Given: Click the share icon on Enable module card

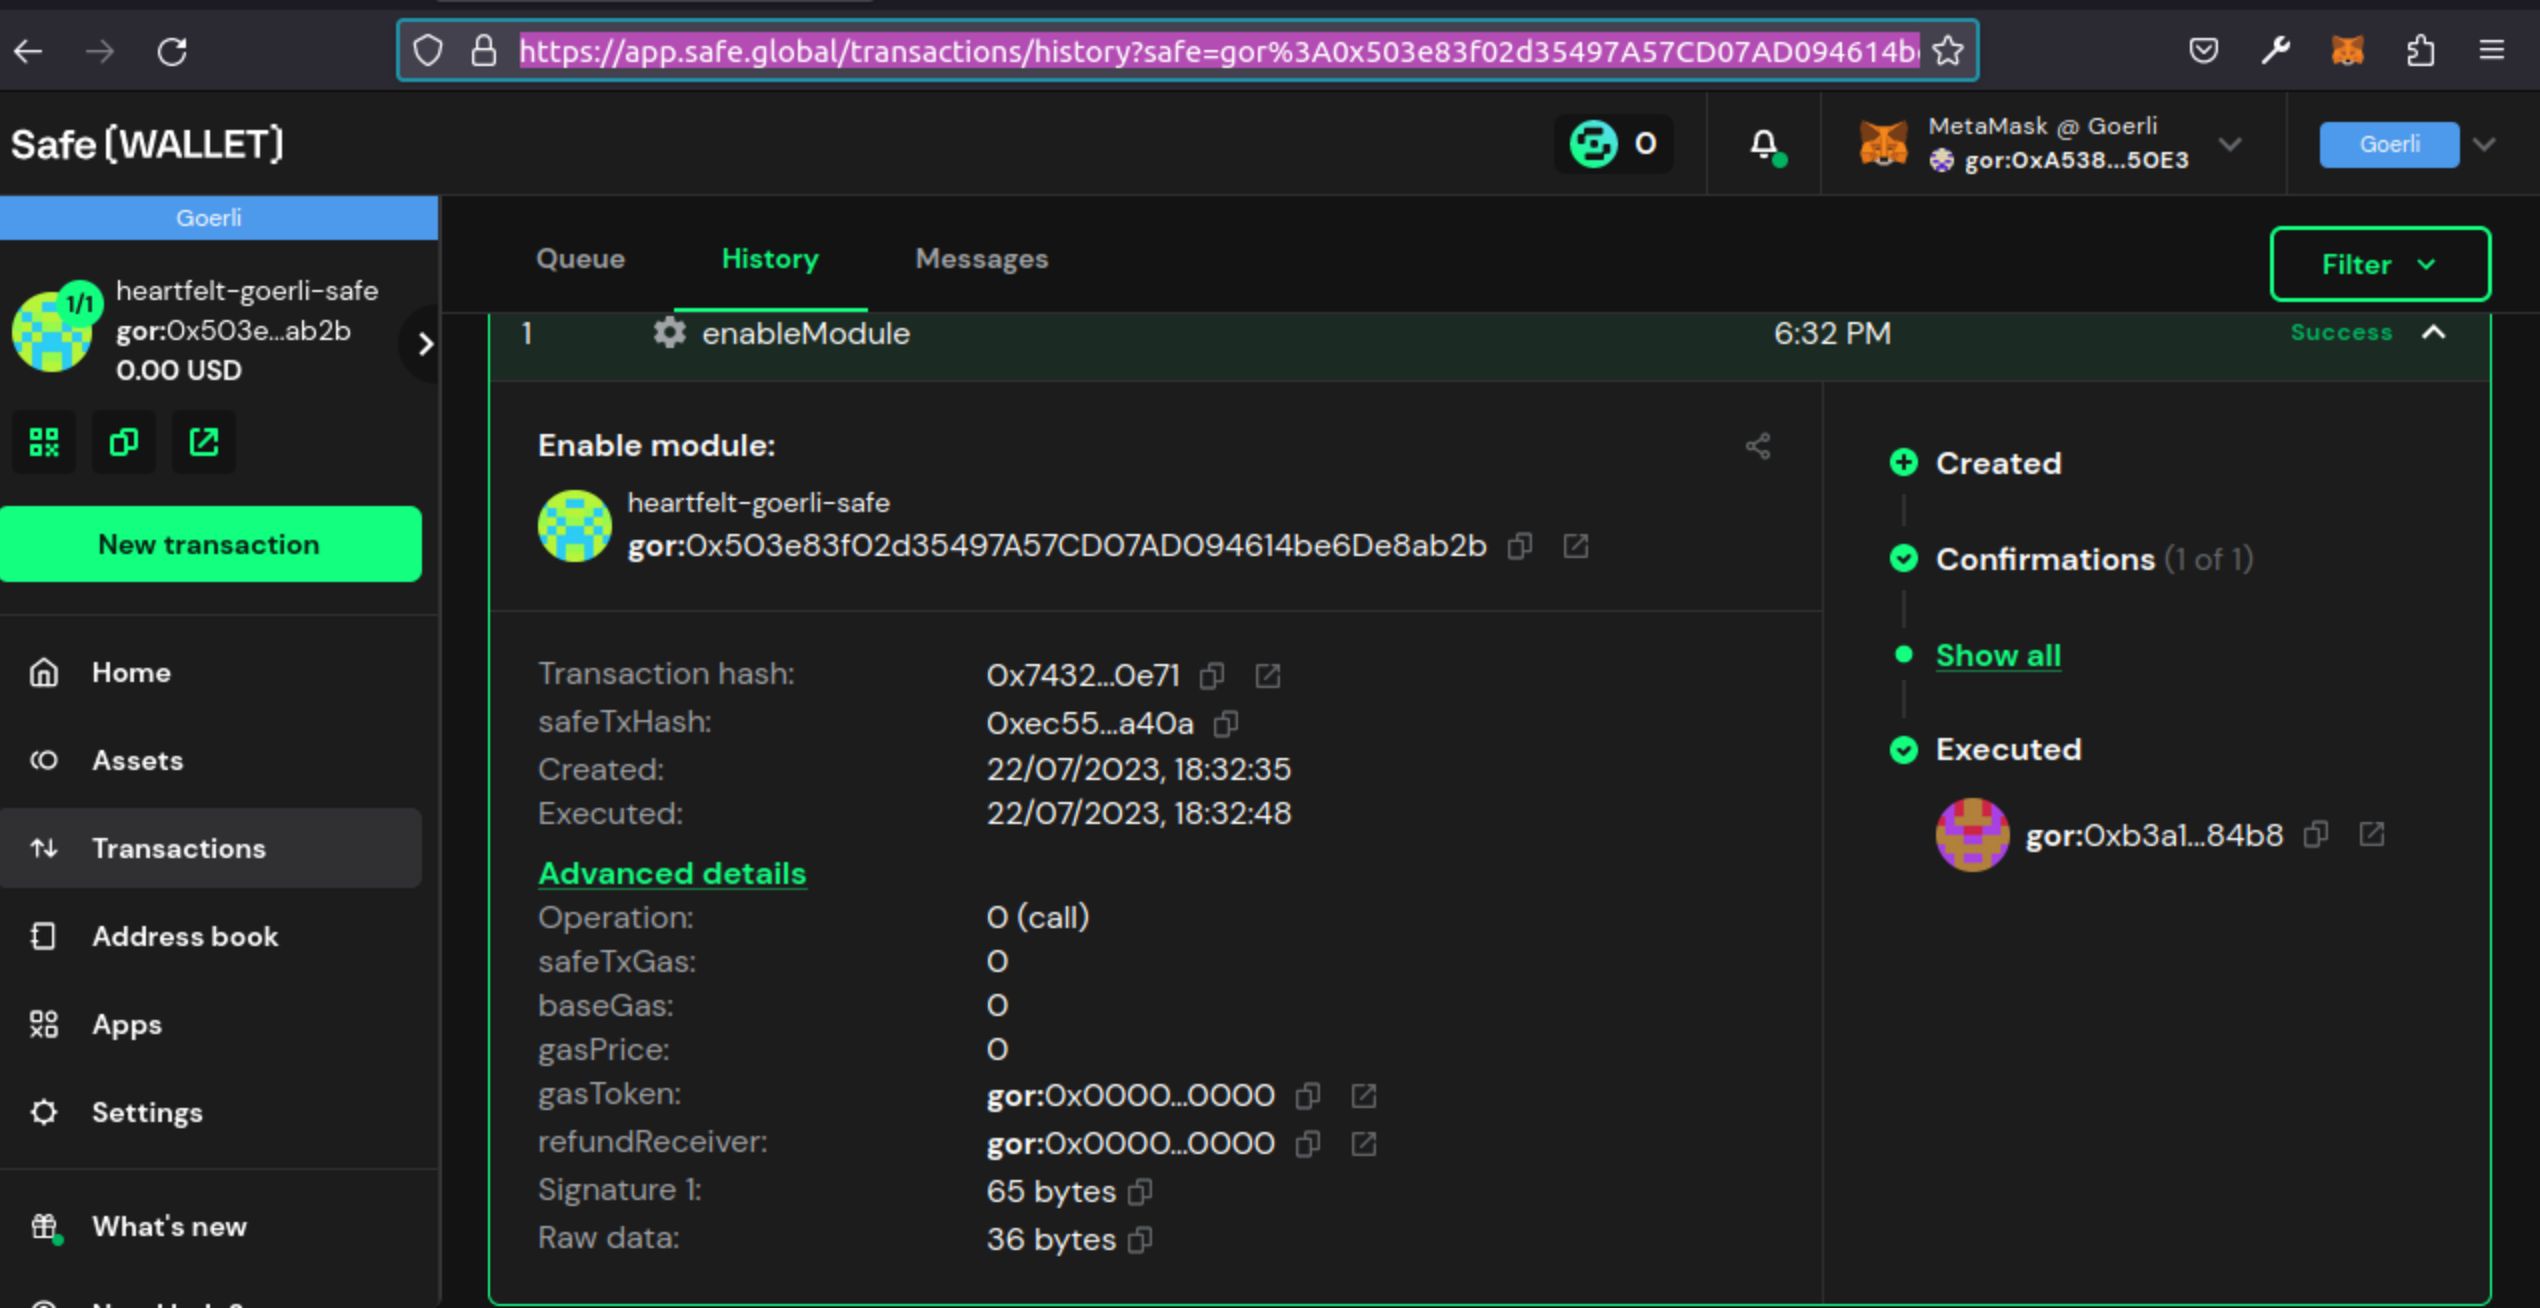Looking at the screenshot, I should tap(1756, 445).
